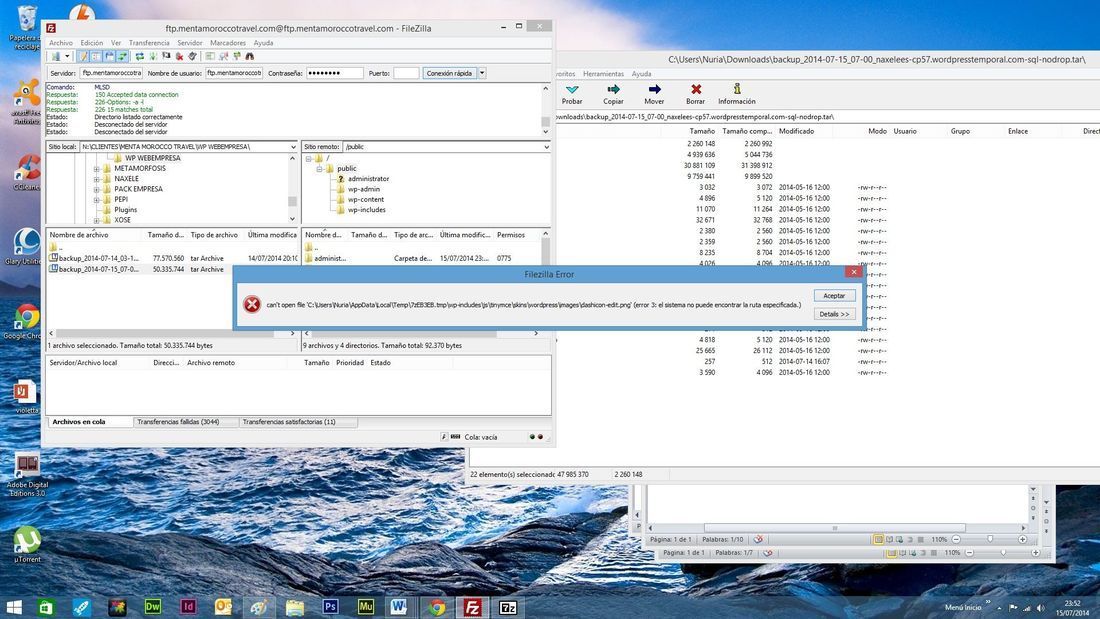1100x619 pixels.
Task: Open the Edición menu in FileZilla
Action: click(x=91, y=43)
